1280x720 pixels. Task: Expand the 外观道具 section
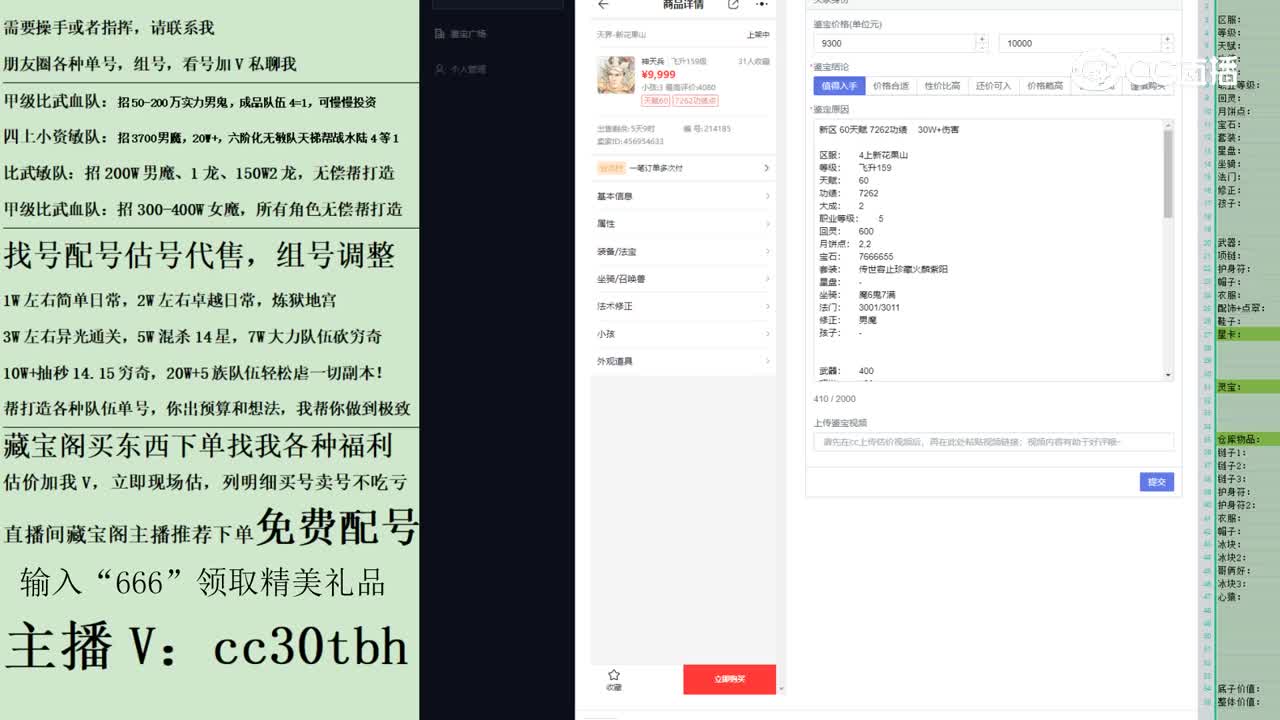(x=683, y=361)
